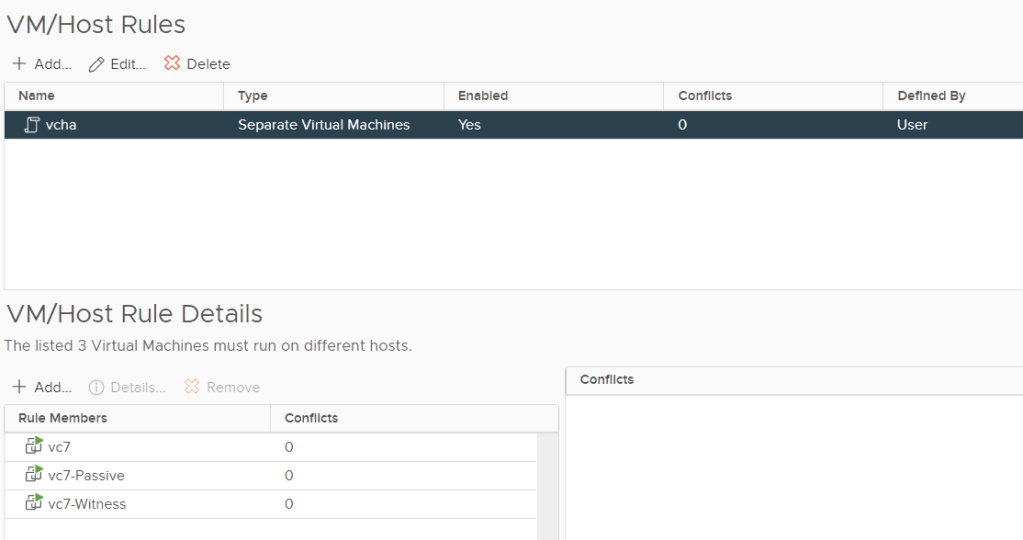Click the red X Delete icon
The image size is (1023, 540).
(x=172, y=63)
